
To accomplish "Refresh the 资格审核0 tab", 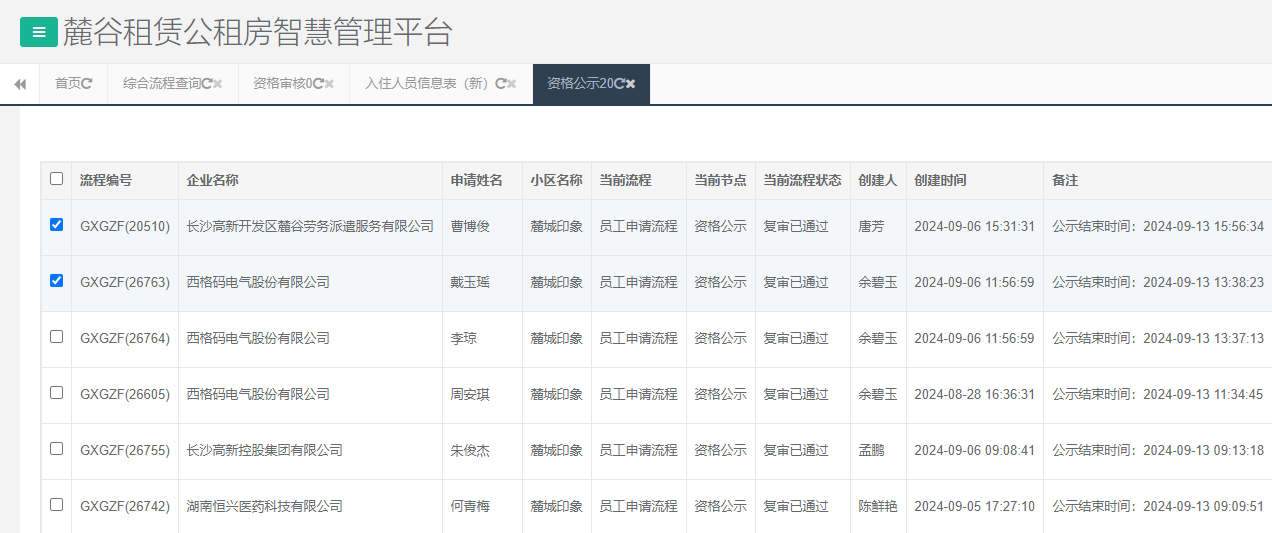I will coord(318,84).
